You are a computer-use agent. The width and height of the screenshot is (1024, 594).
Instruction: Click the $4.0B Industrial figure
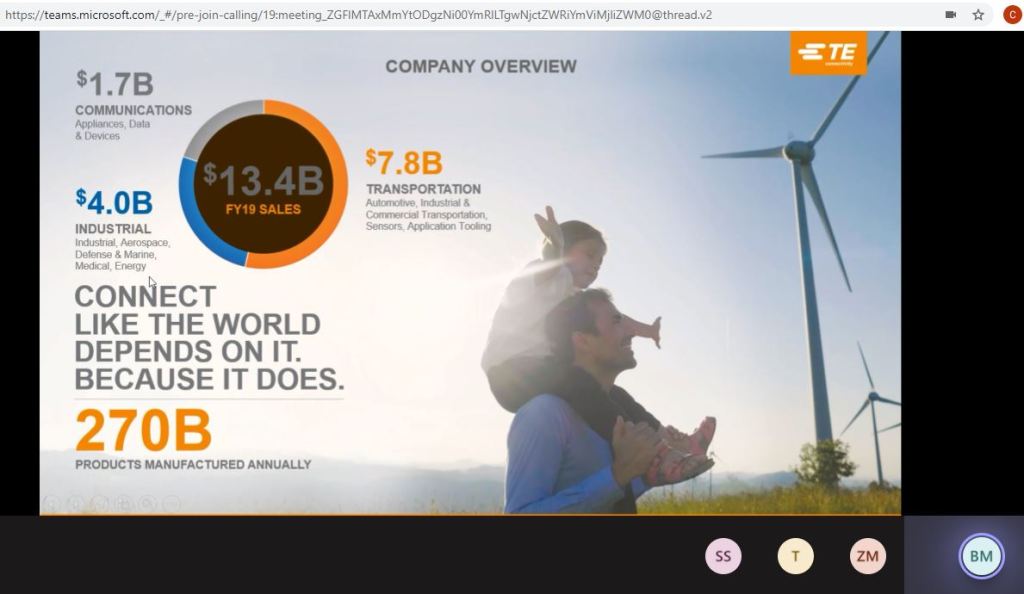114,203
